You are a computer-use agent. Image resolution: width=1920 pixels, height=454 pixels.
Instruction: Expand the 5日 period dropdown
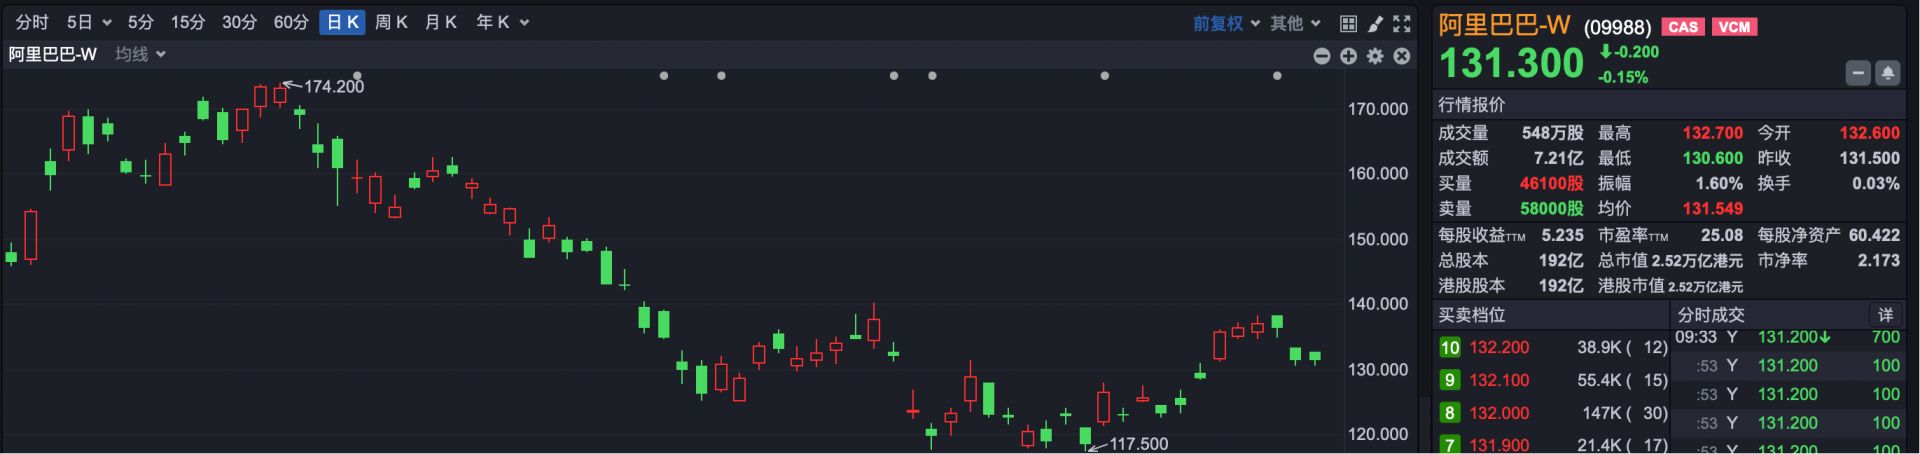[89, 22]
